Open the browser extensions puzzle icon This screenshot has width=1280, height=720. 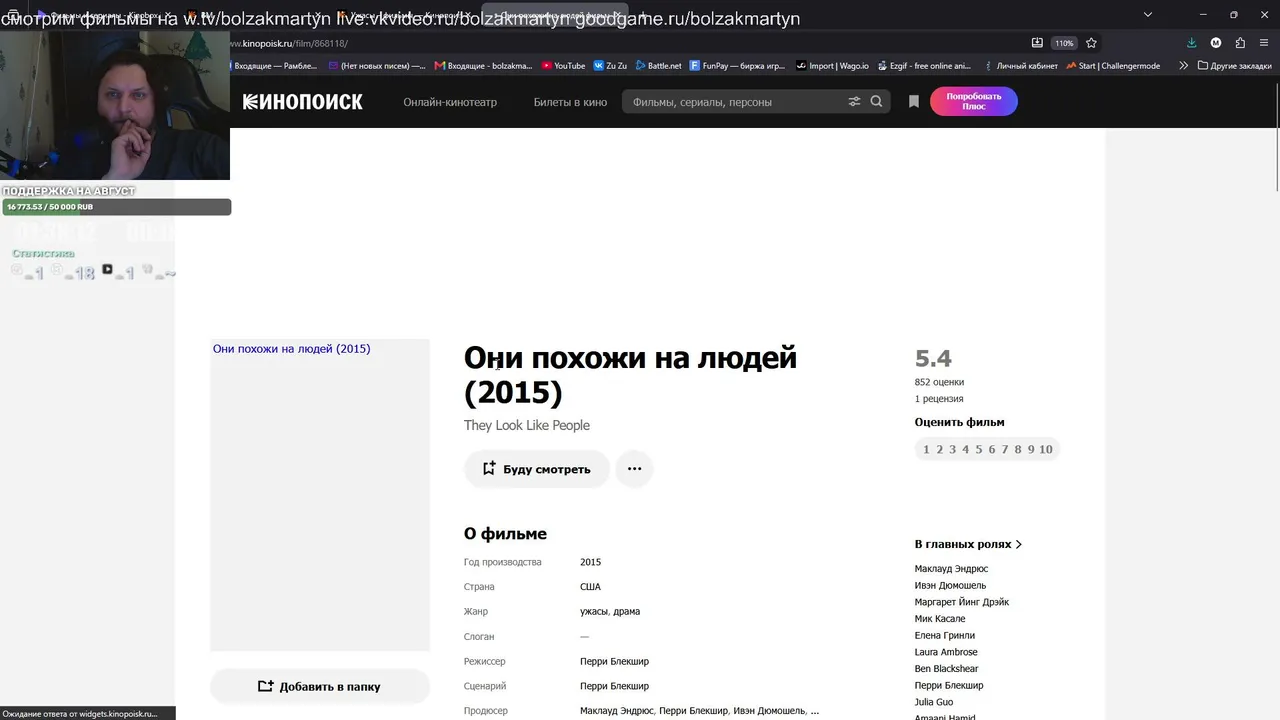[x=1240, y=43]
